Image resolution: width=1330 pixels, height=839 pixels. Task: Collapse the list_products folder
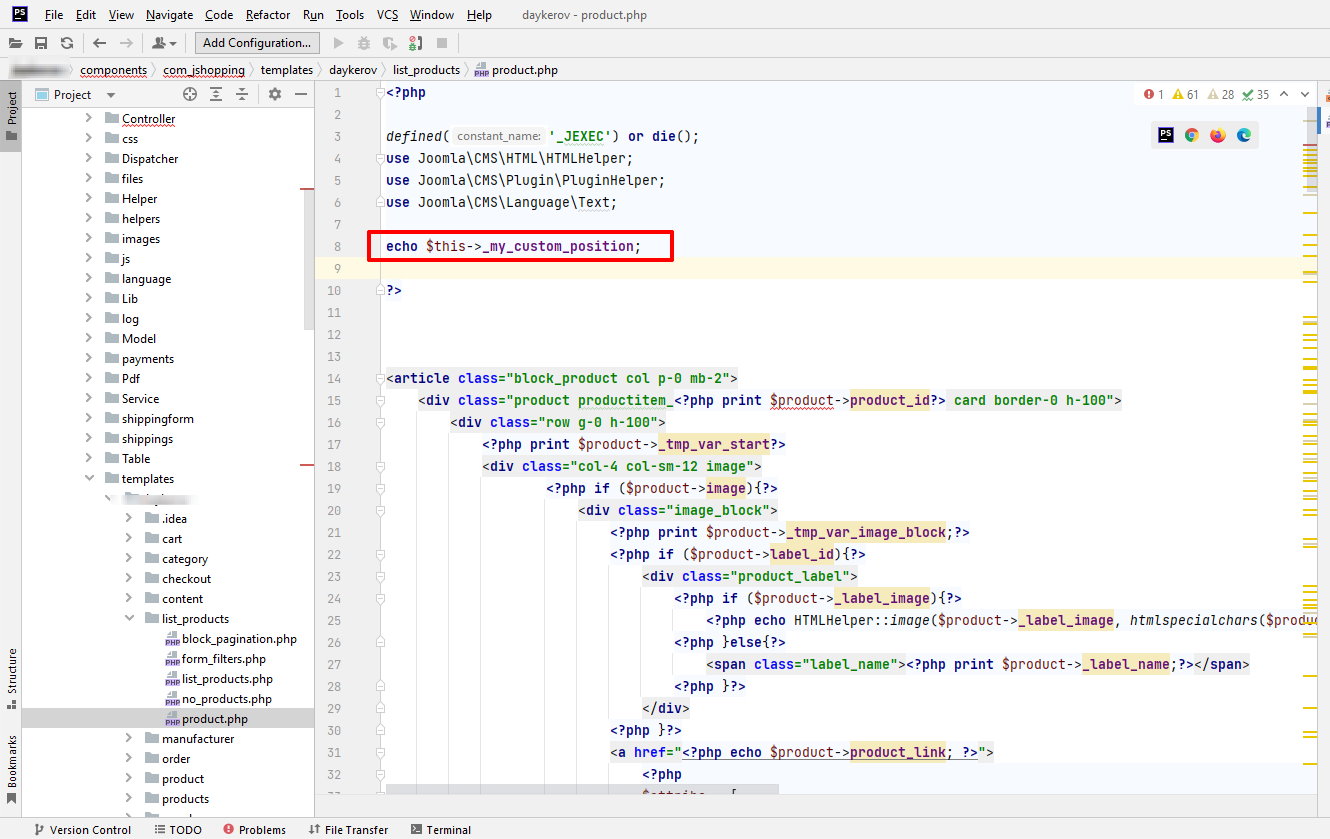pyautogui.click(x=129, y=619)
